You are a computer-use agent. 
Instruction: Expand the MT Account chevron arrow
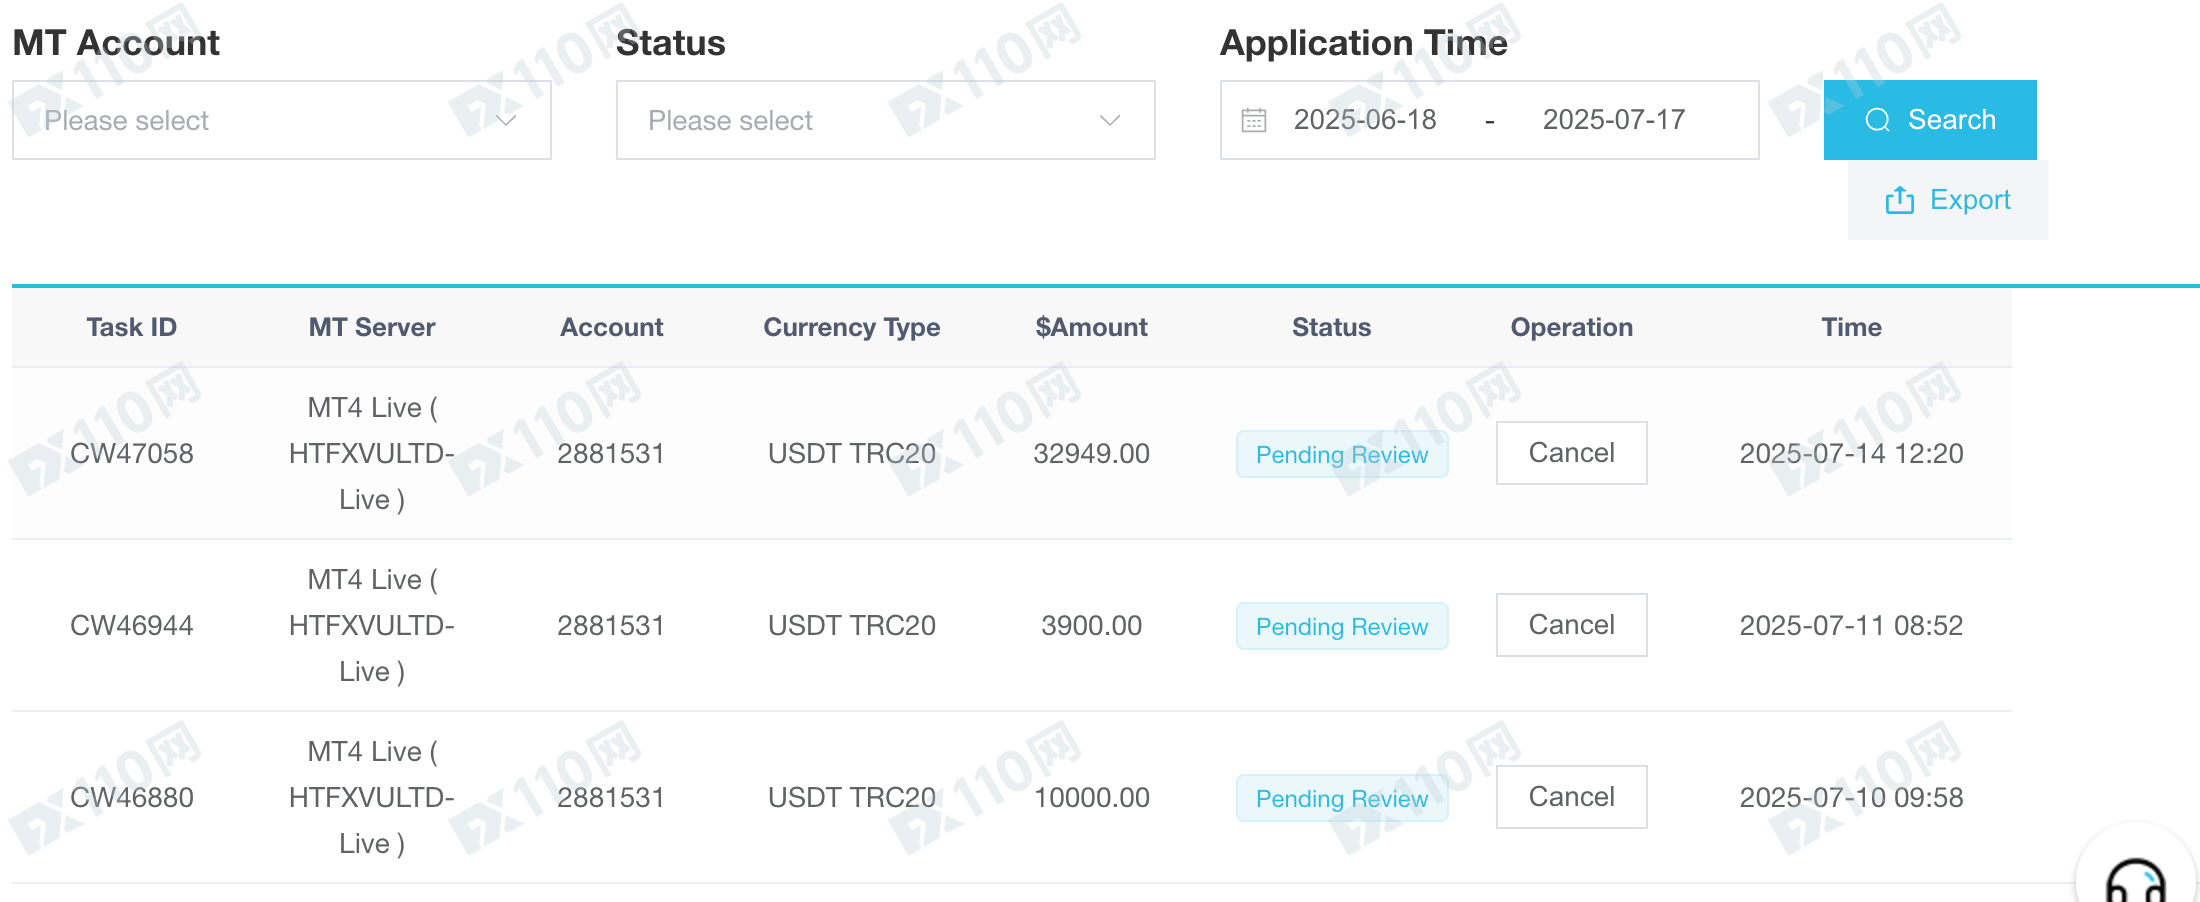(506, 121)
